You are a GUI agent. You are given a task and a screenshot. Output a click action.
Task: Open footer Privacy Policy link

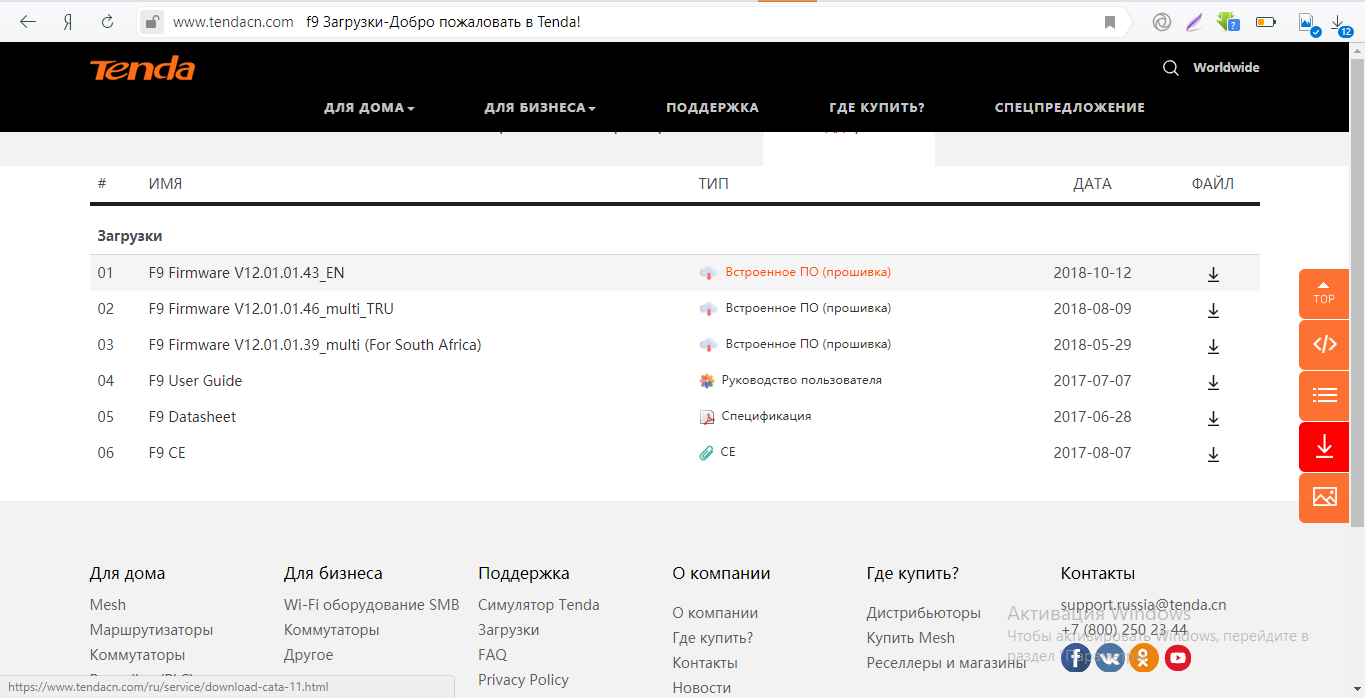(523, 680)
